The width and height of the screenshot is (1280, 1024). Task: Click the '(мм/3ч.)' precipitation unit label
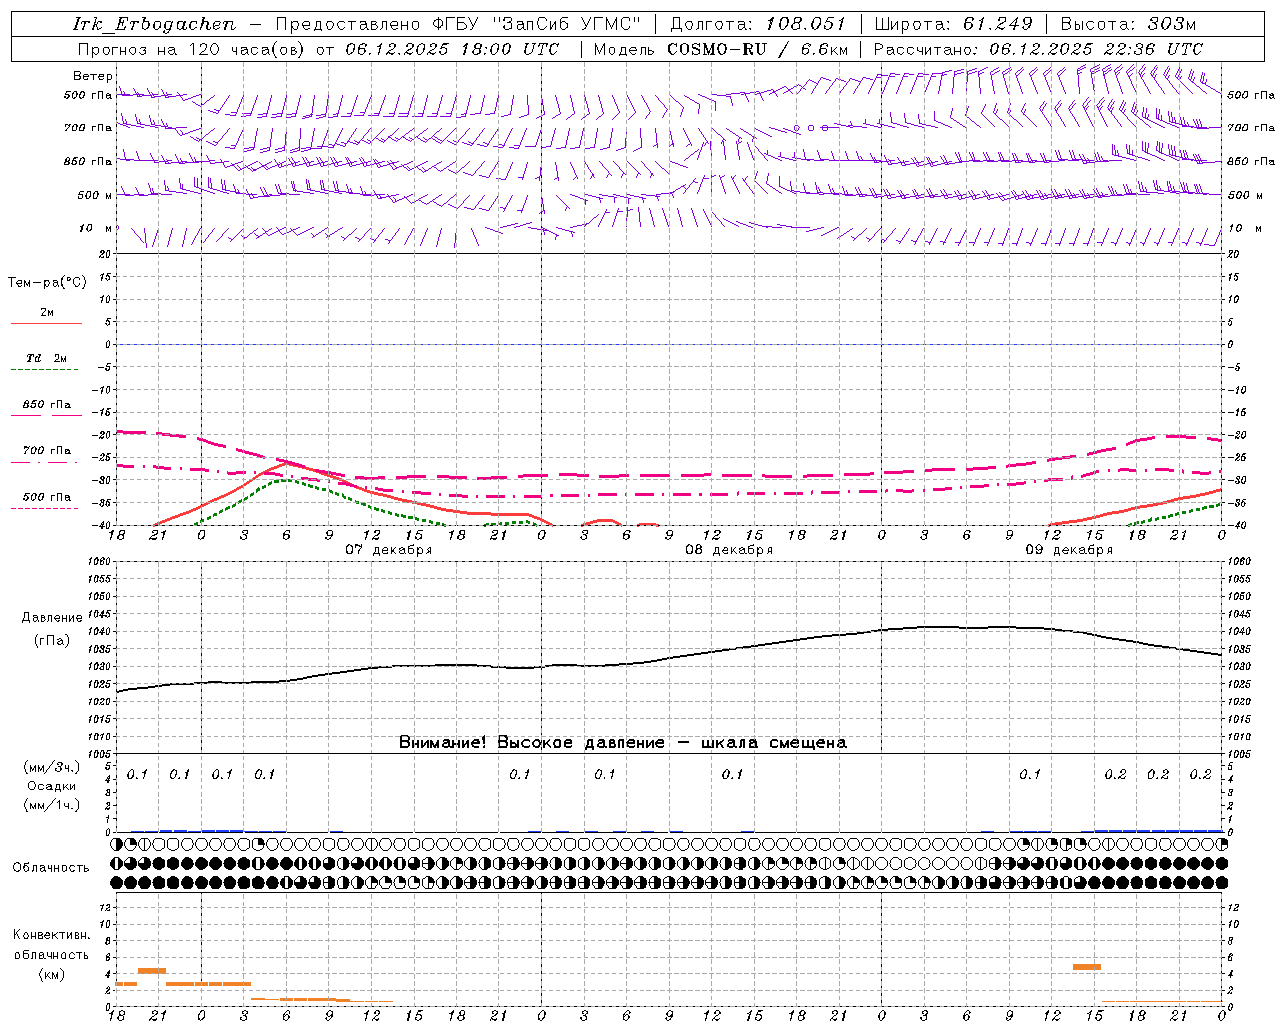point(52,768)
